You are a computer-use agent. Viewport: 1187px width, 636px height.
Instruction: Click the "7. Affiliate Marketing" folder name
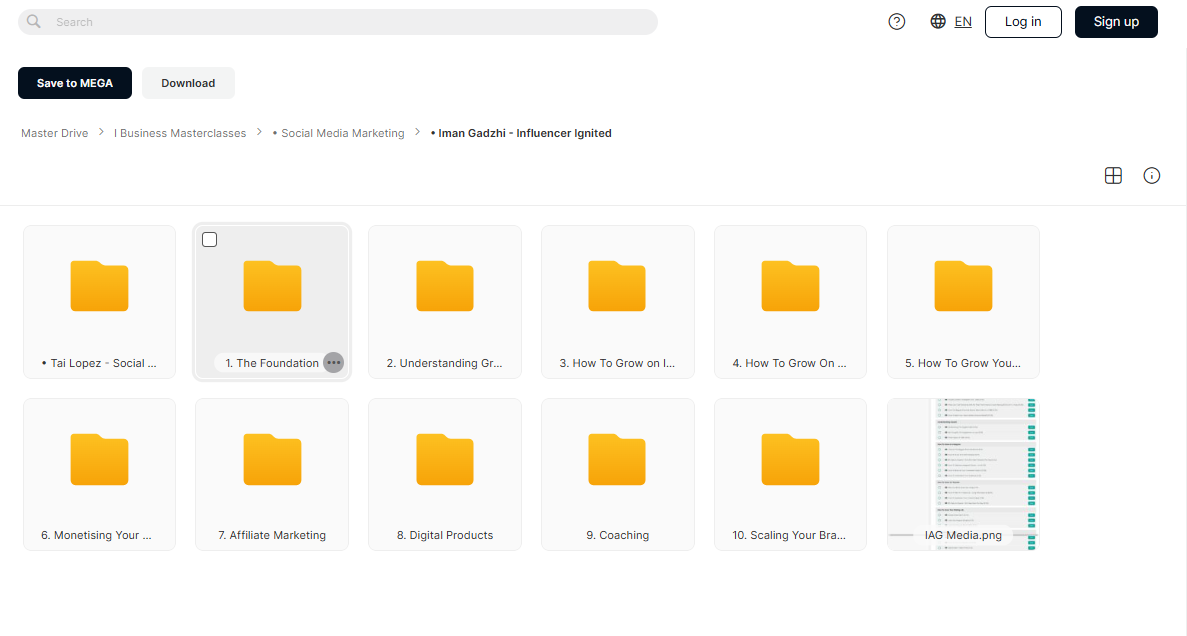(272, 535)
